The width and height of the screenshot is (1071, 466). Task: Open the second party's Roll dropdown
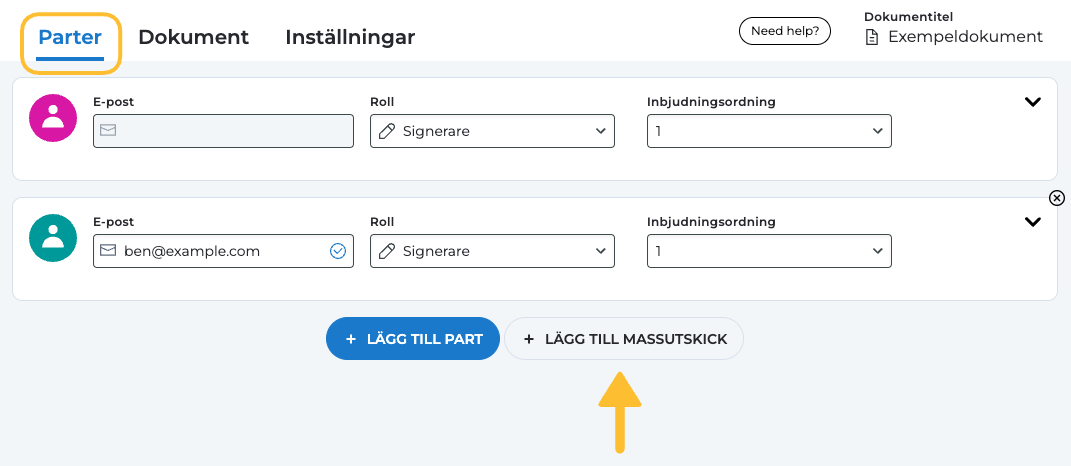point(492,251)
